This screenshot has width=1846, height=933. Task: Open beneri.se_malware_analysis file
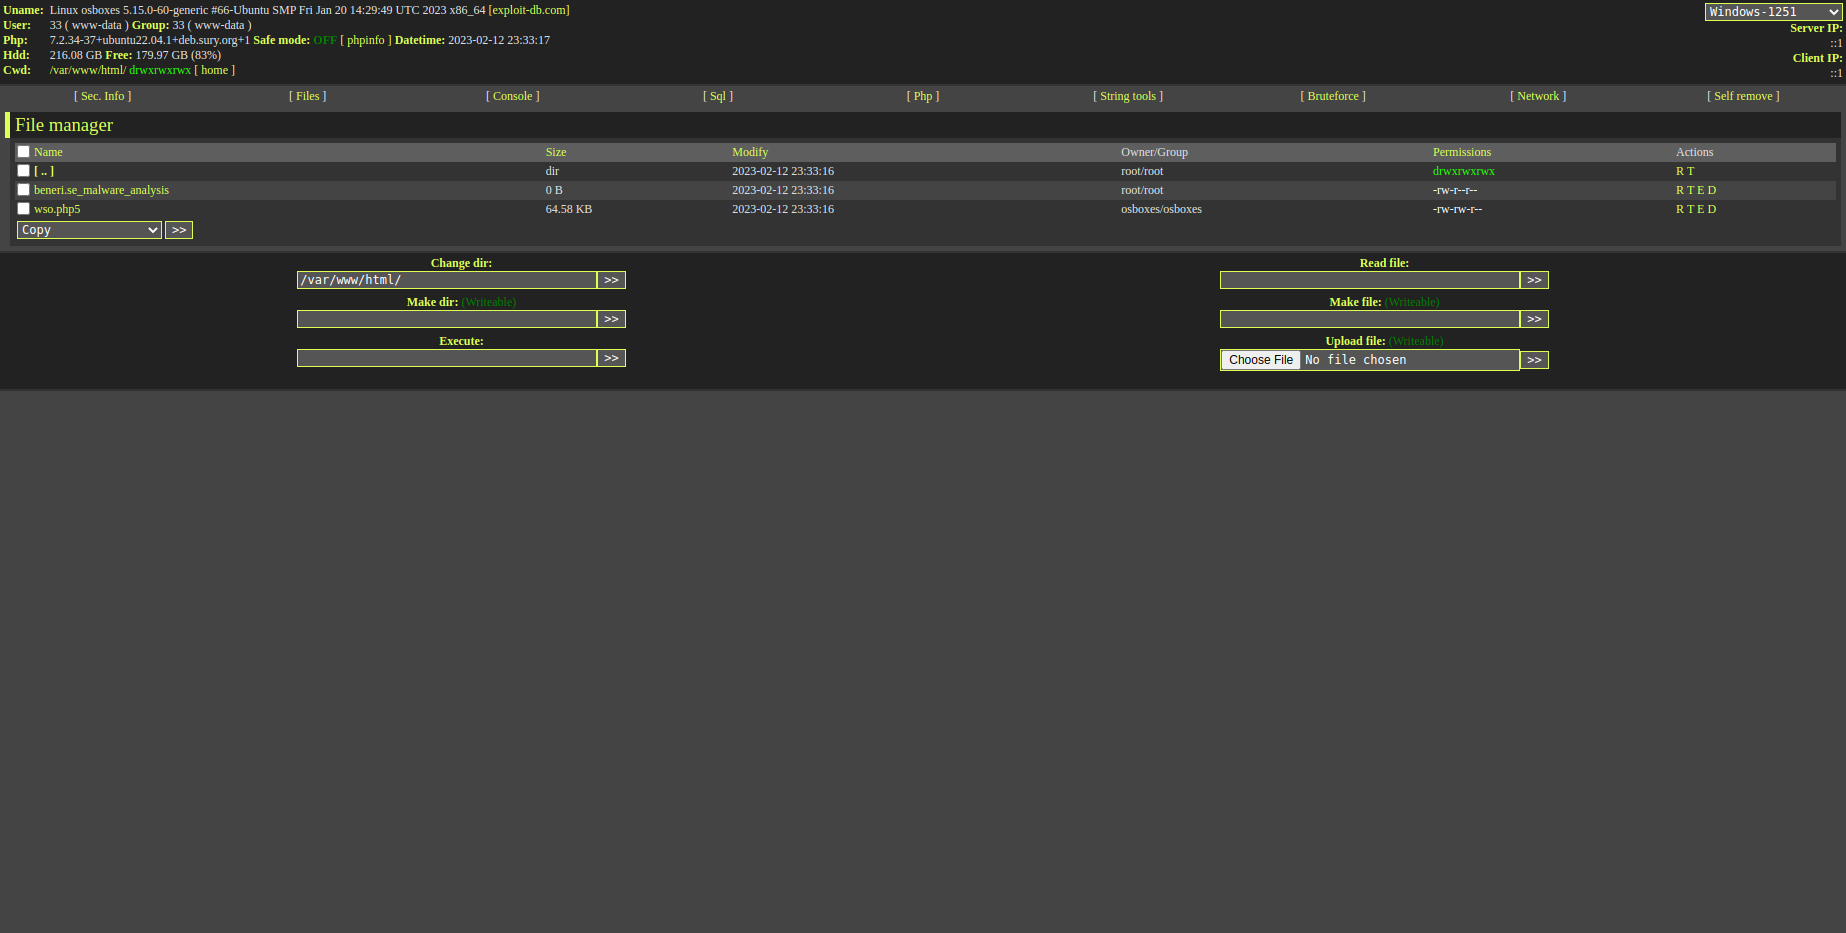(x=101, y=190)
